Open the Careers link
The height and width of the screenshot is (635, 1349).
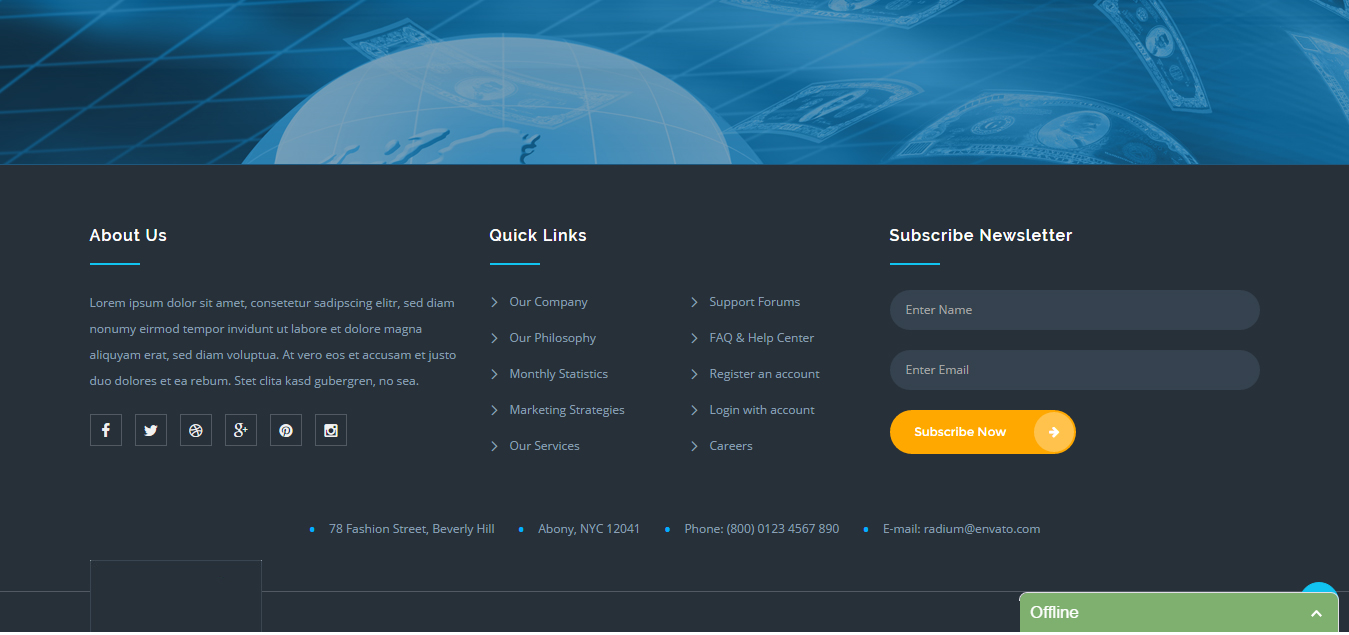click(730, 446)
